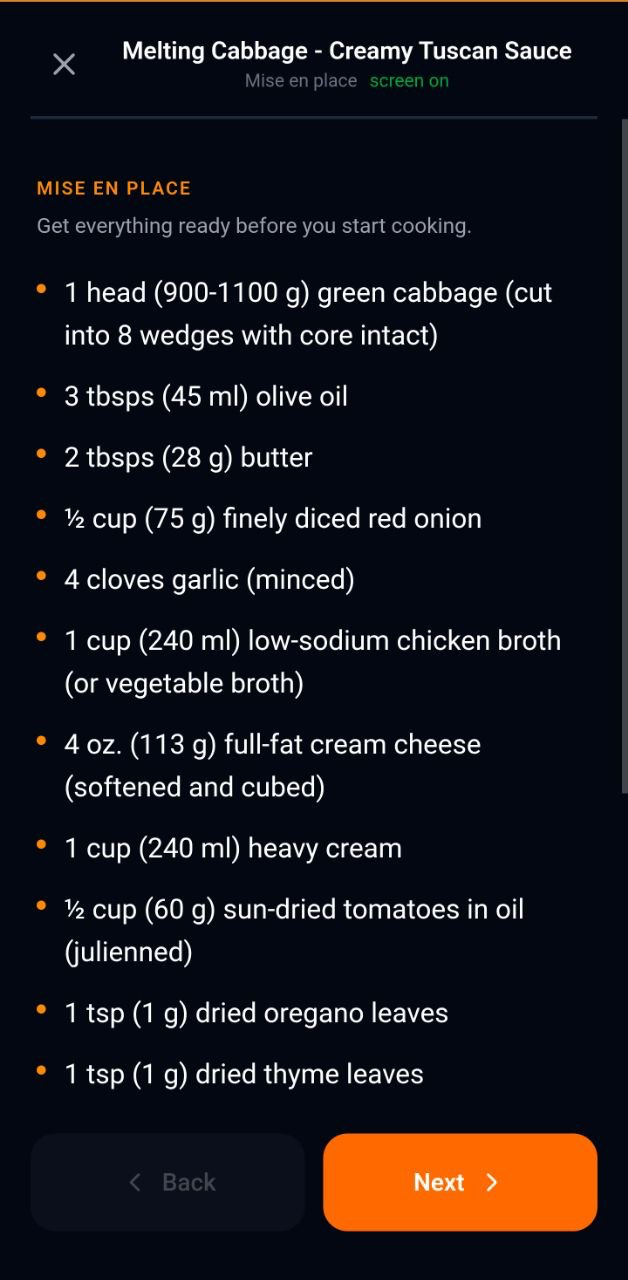628x1280 pixels.
Task: Tap the sun-dried tomatoes ingredient
Action: point(294,930)
